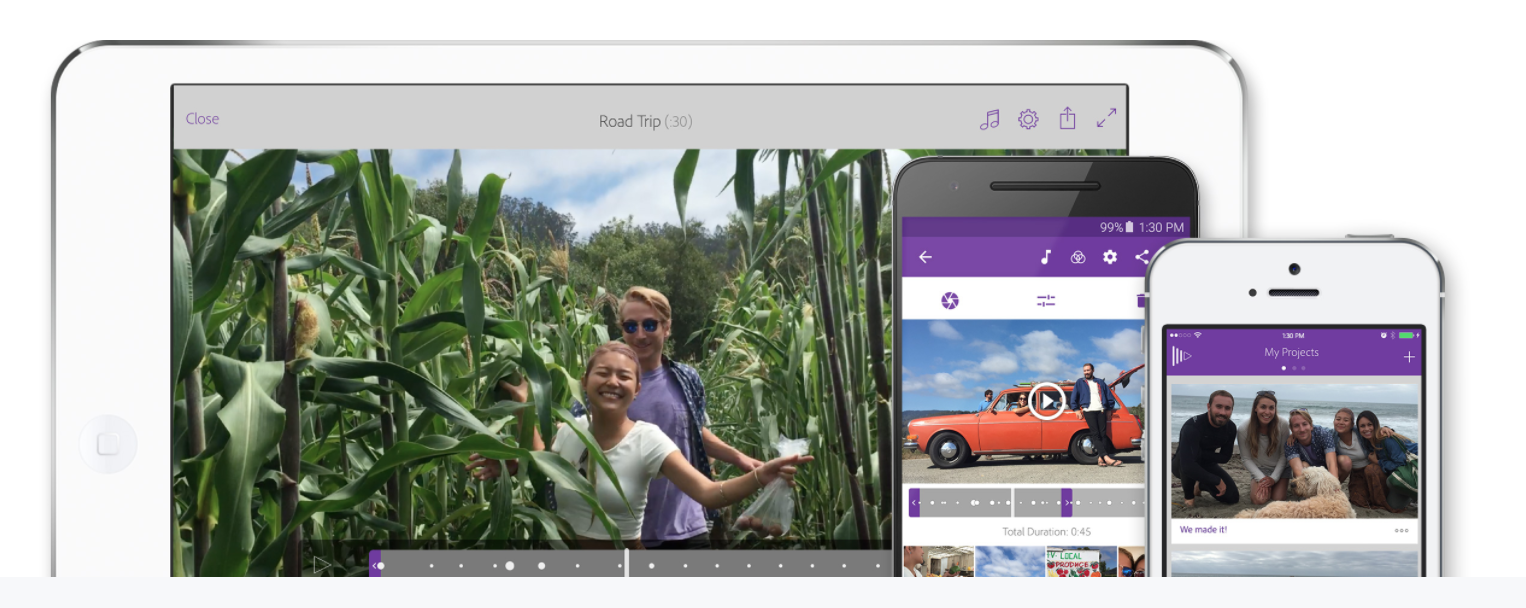Select the blue sky clip thumbnail
The height and width of the screenshot is (608, 1526).
point(1010,562)
